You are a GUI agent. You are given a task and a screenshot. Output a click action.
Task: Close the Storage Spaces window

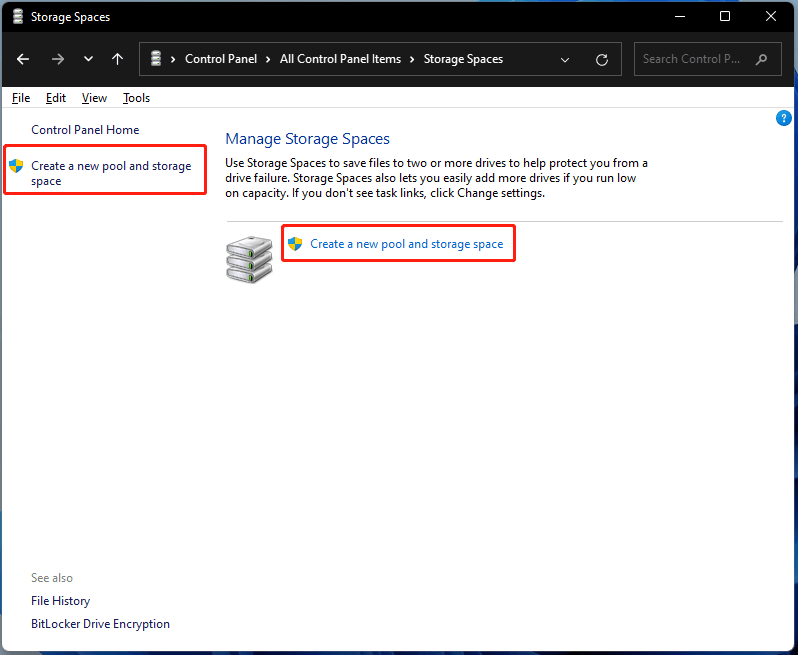coord(771,16)
